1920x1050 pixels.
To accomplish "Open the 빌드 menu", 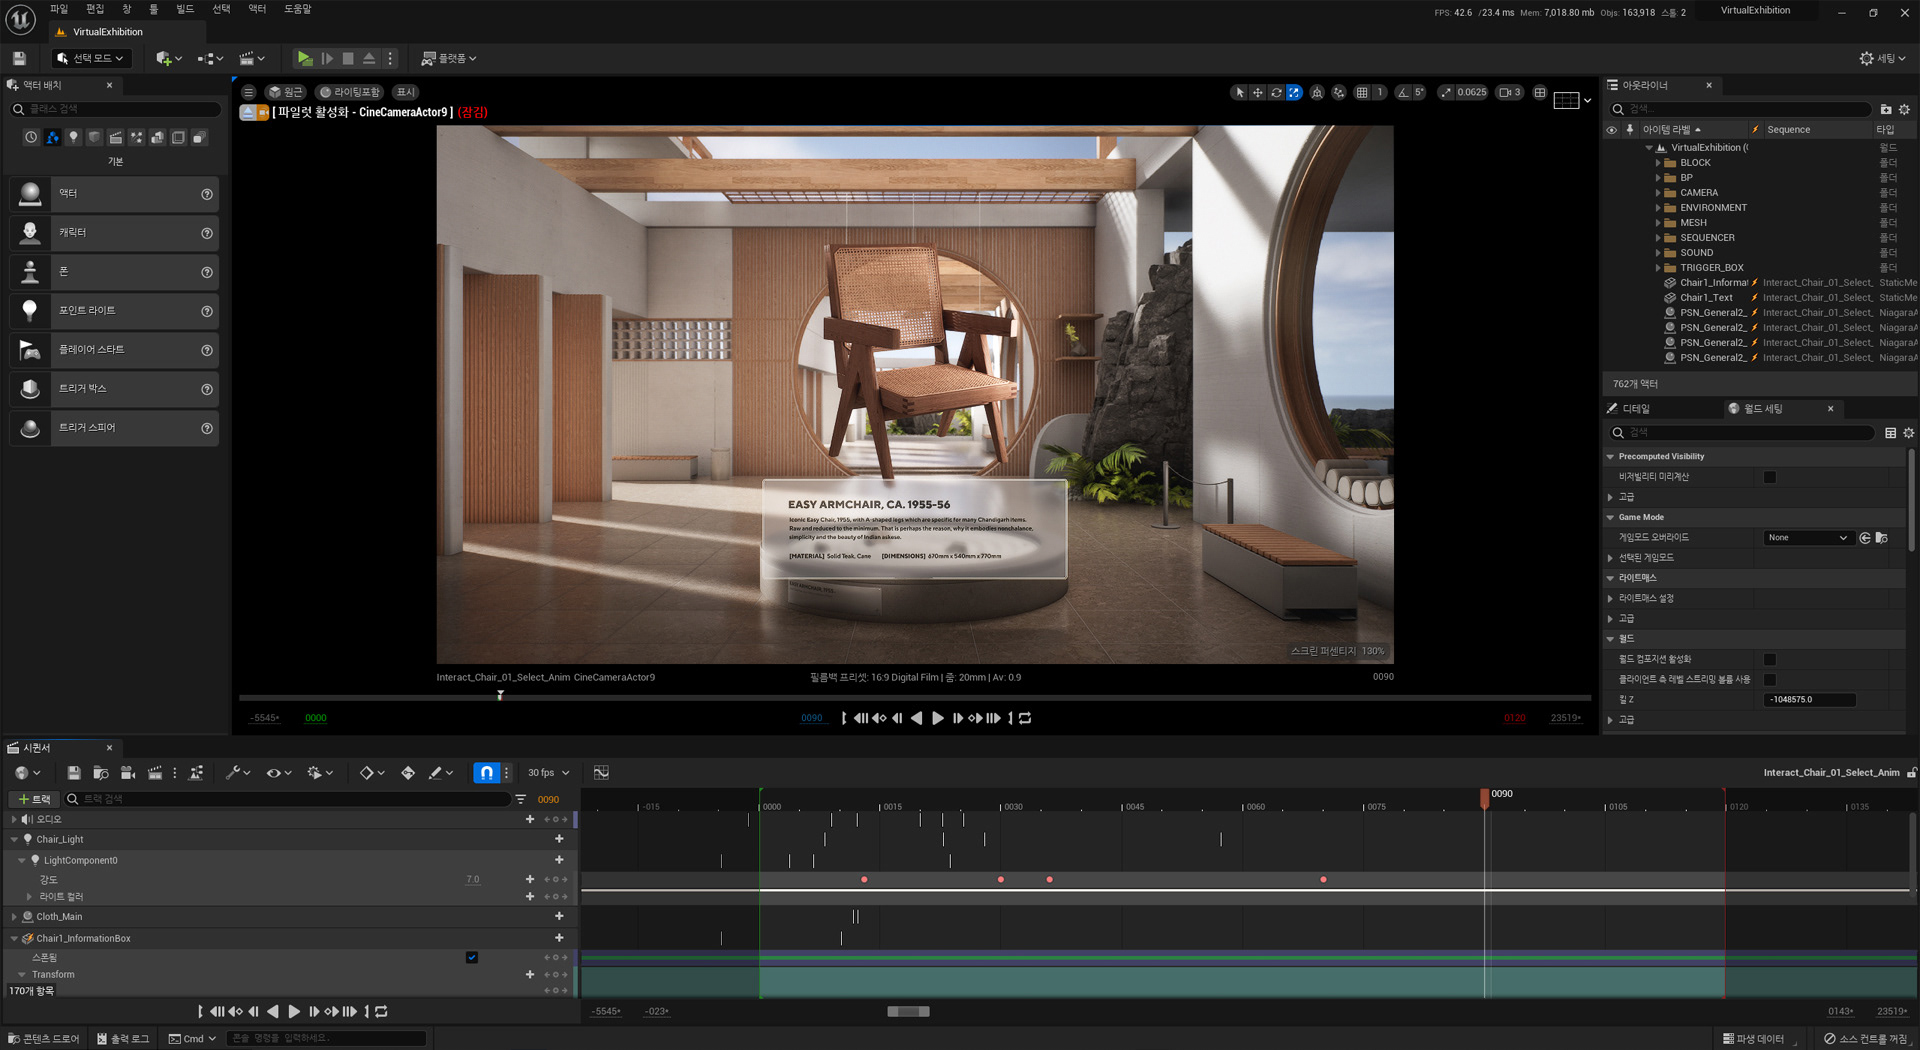I will point(185,9).
